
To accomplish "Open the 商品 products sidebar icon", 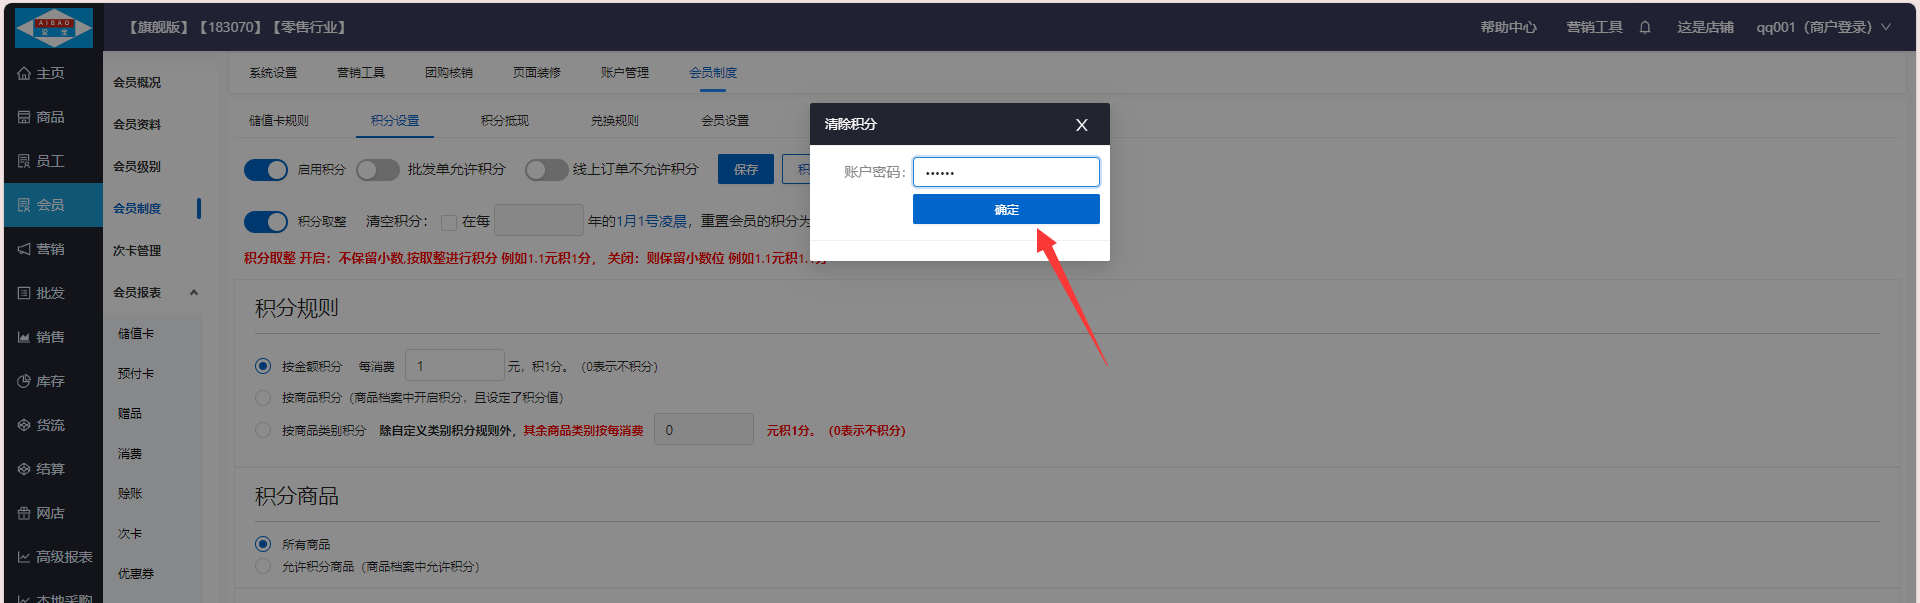I will pyautogui.click(x=24, y=118).
